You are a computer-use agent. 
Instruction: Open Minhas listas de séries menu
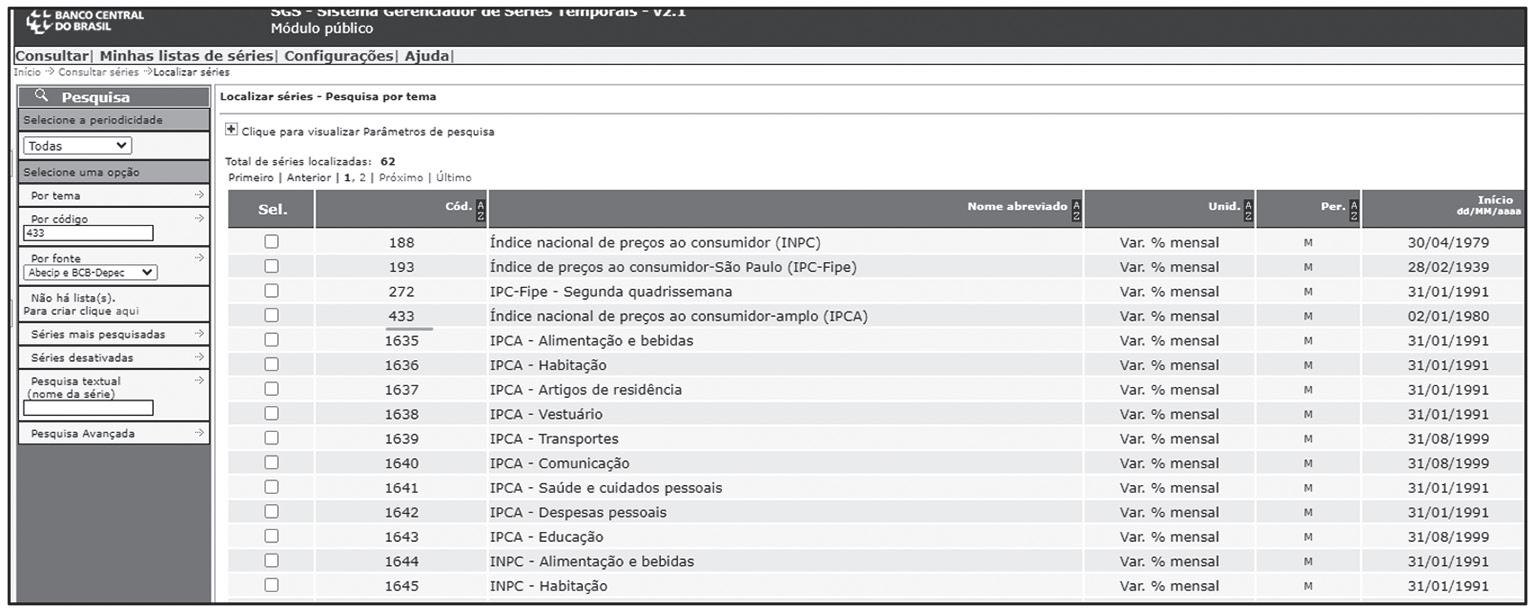point(186,56)
